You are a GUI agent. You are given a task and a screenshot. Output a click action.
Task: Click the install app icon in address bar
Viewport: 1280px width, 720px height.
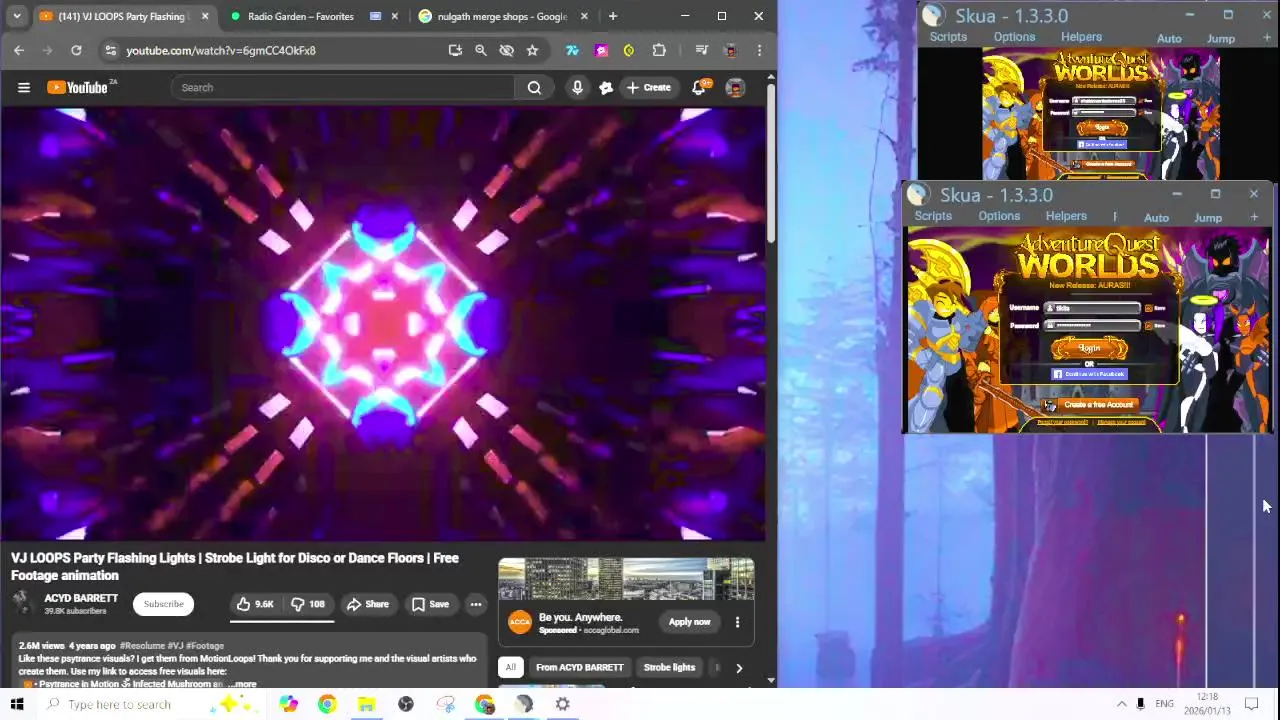point(455,50)
